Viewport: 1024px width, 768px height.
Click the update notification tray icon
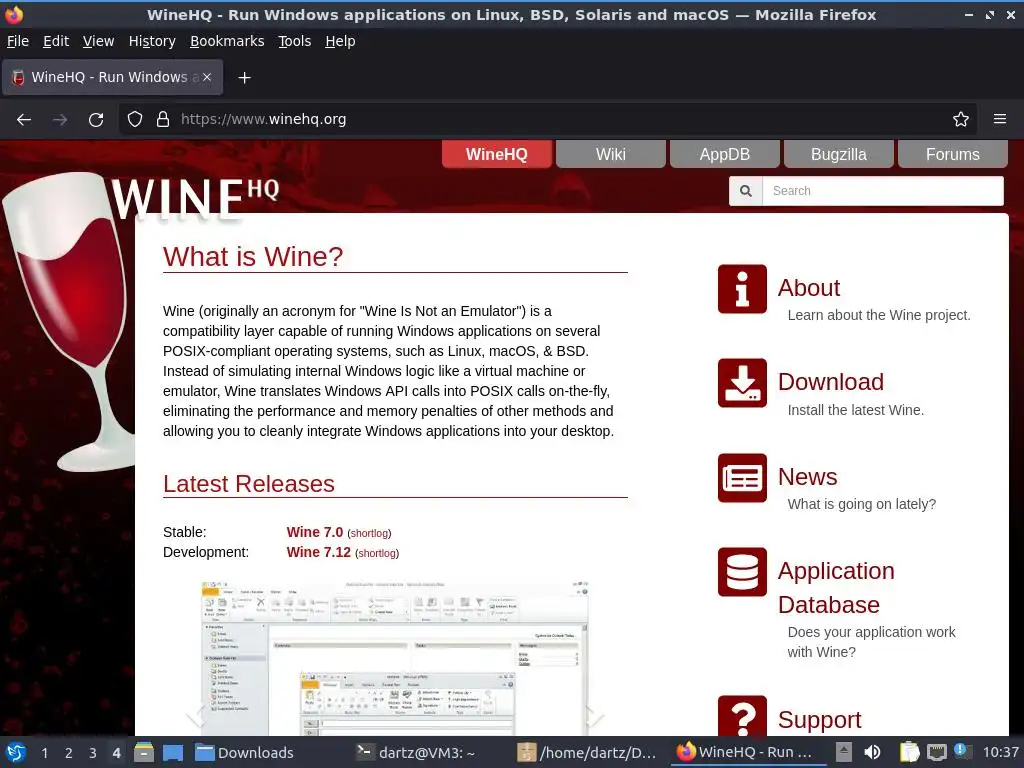pos(961,750)
